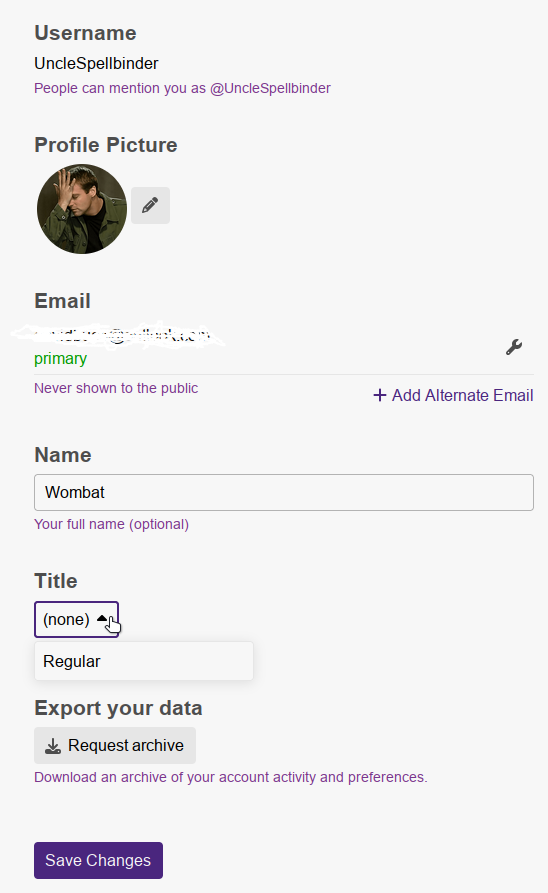Screen dimensions: 548x893
Task: Select the Regular title option
Action: (x=144, y=661)
